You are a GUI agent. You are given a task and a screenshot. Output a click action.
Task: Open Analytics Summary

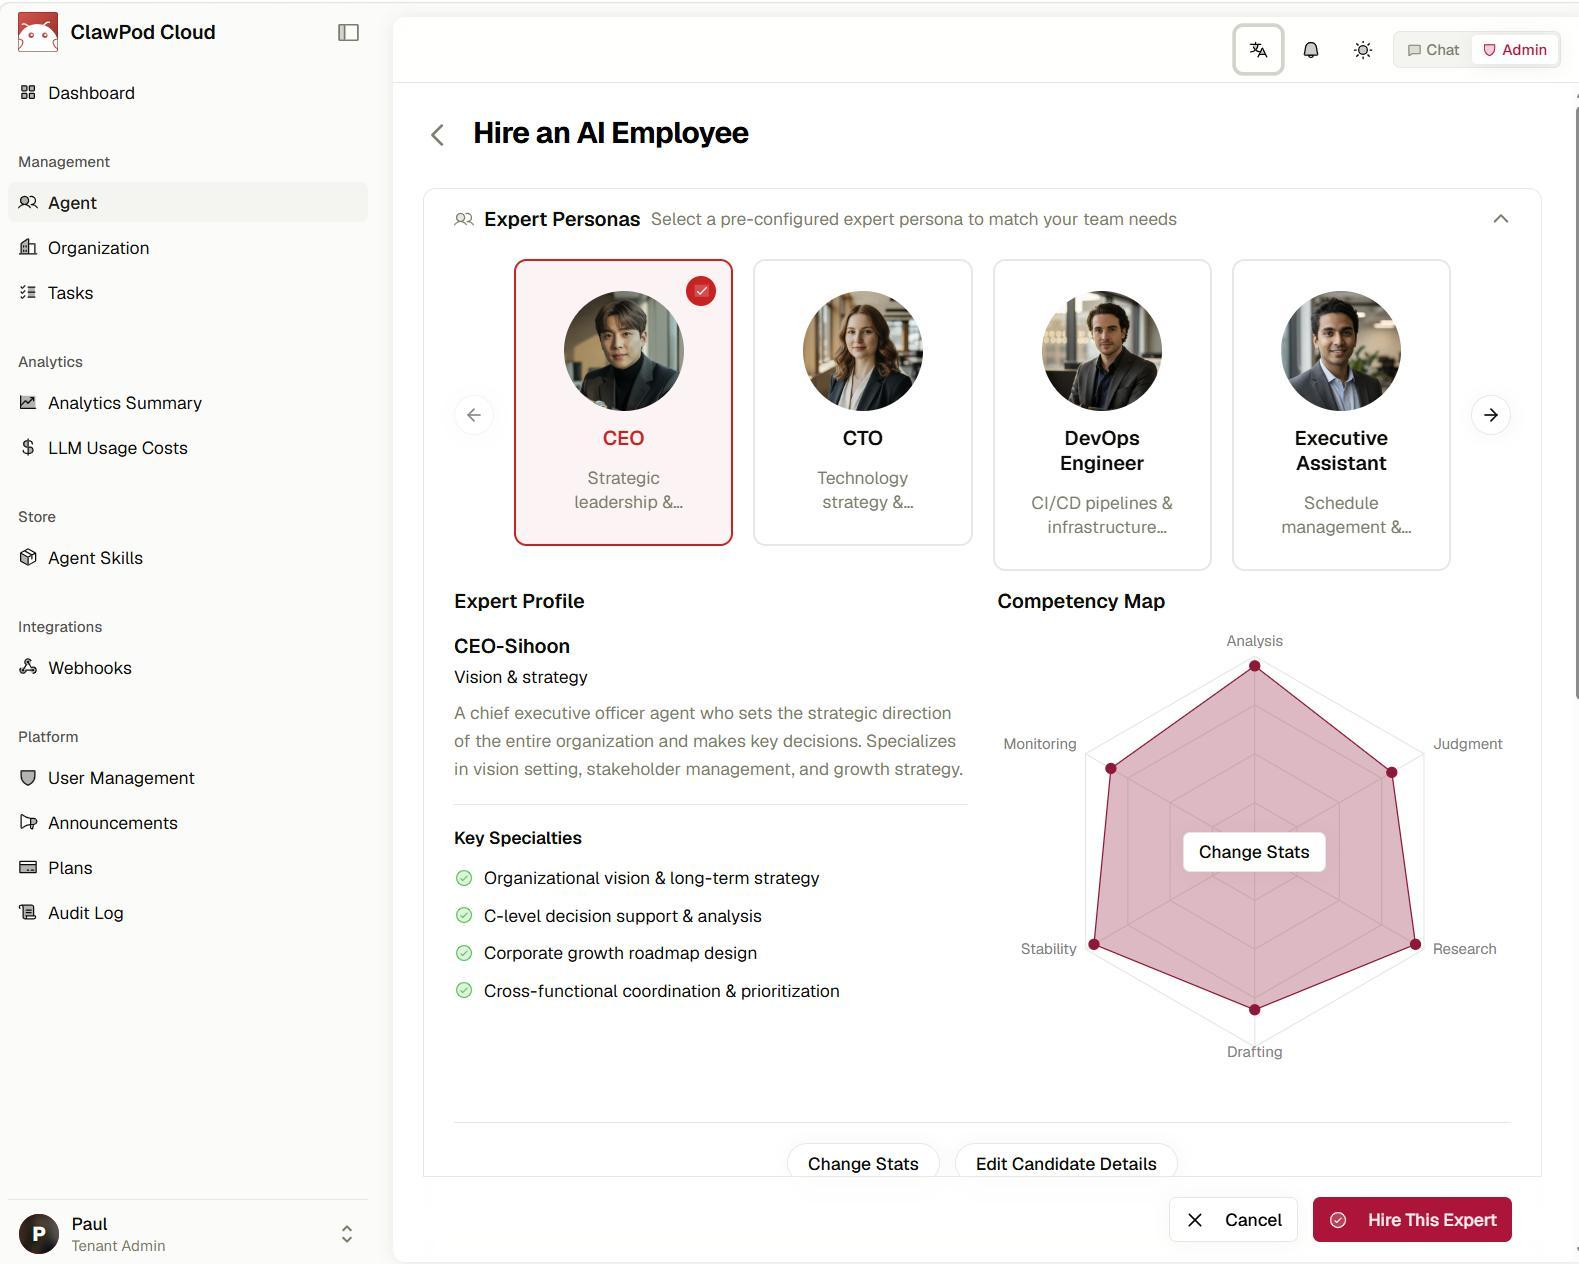pyautogui.click(x=188, y=403)
